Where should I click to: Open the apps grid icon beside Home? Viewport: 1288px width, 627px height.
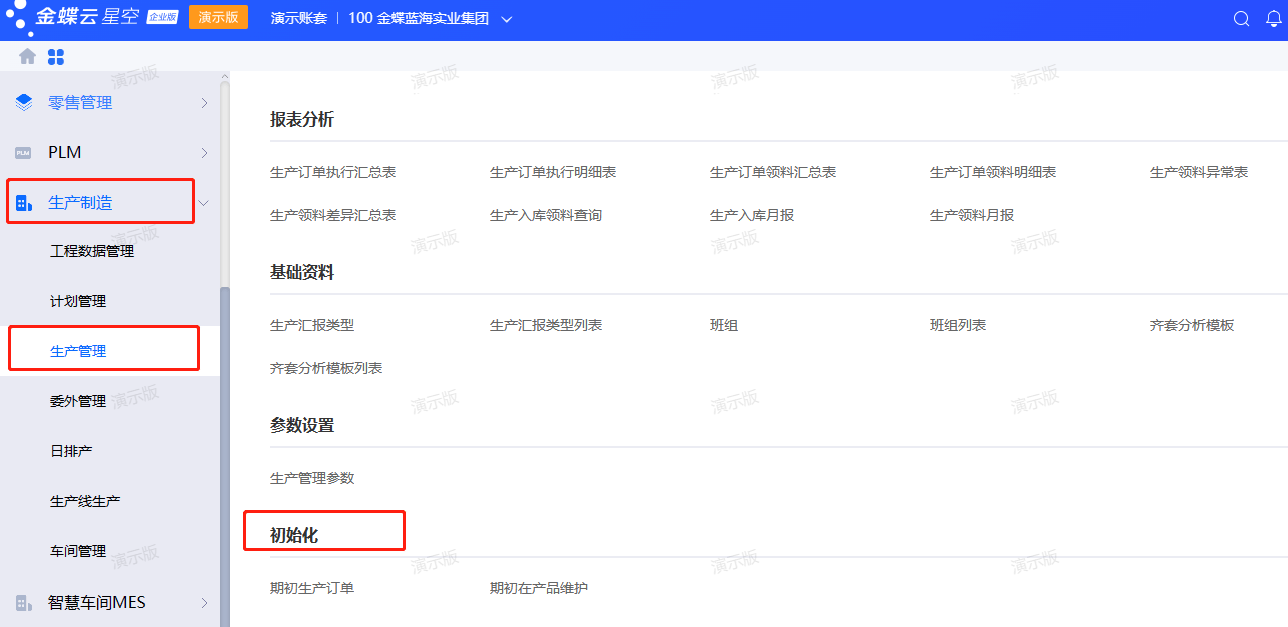point(56,56)
